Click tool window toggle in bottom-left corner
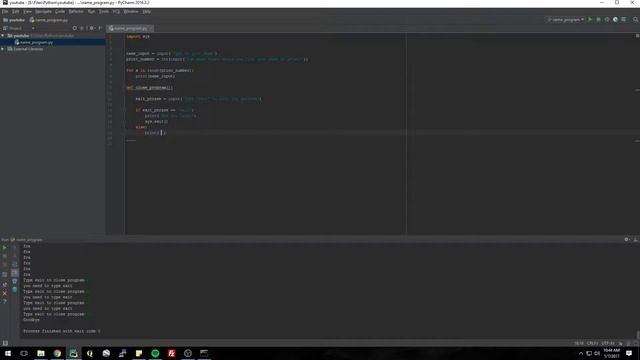640x360 pixels. point(5,343)
